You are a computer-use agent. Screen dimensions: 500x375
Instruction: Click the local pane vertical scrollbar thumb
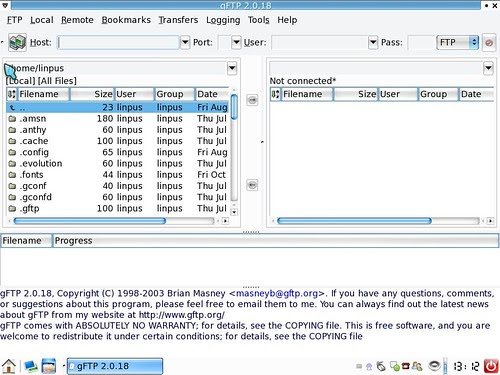(x=234, y=107)
